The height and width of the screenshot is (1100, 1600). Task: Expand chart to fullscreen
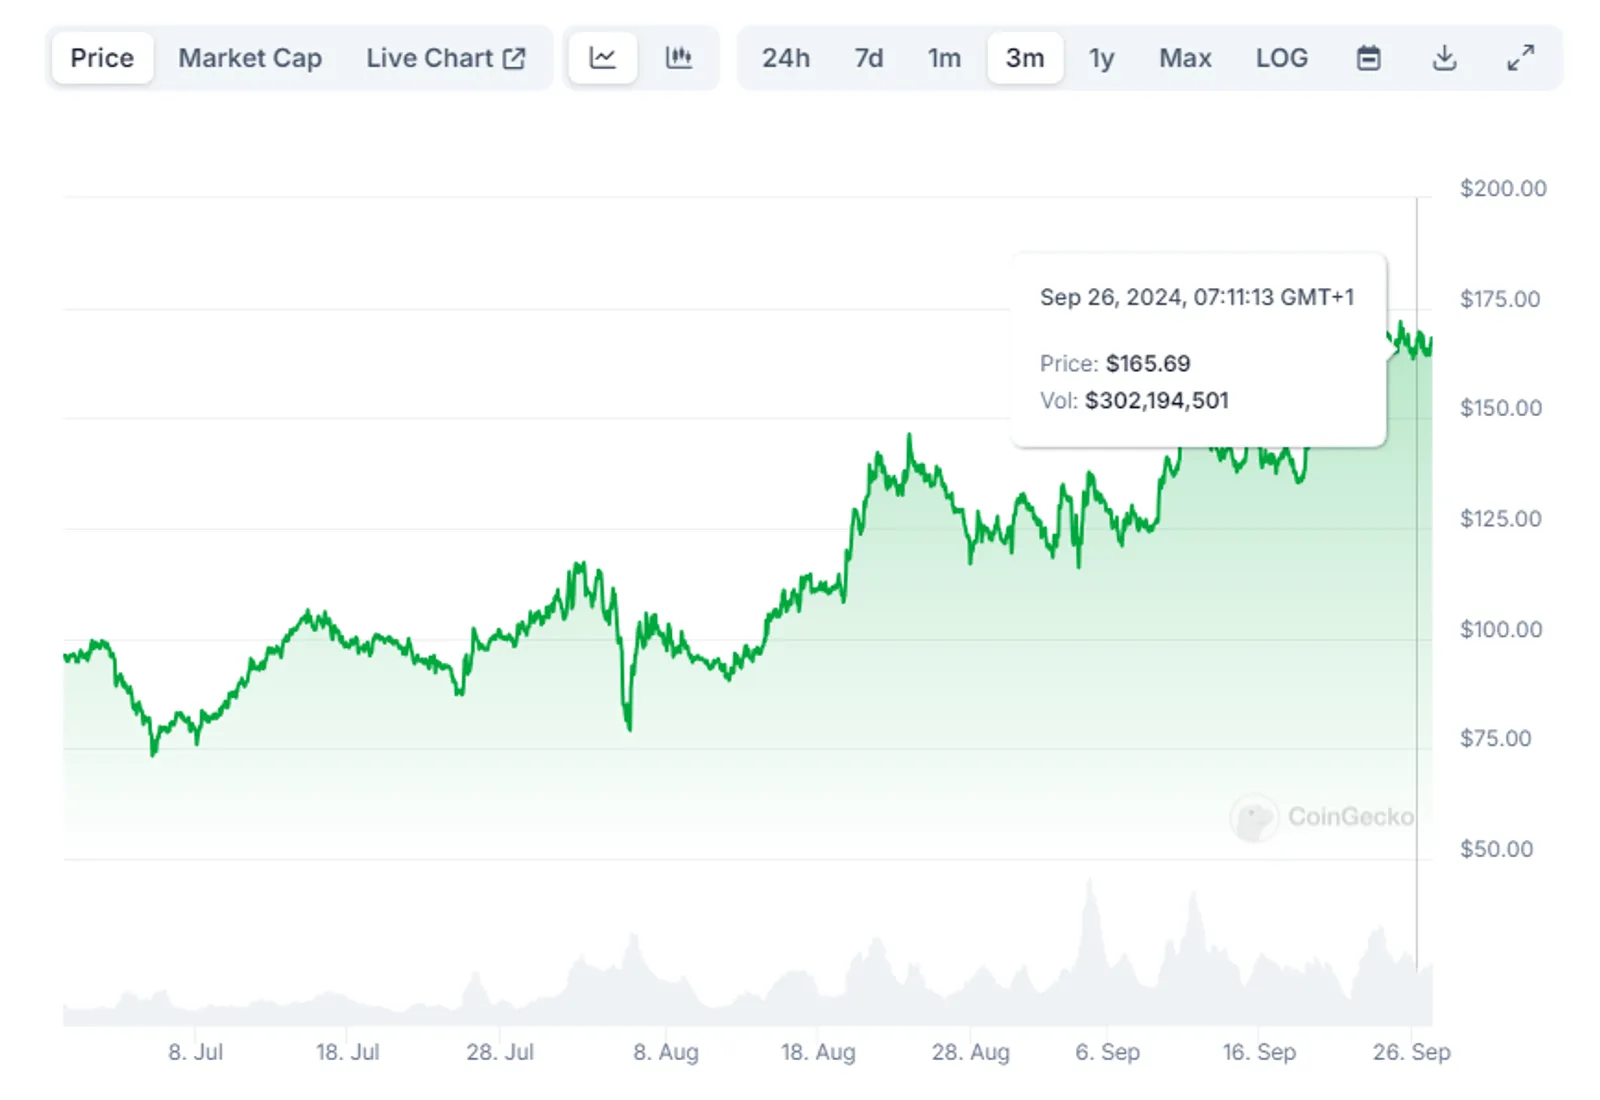click(1520, 58)
